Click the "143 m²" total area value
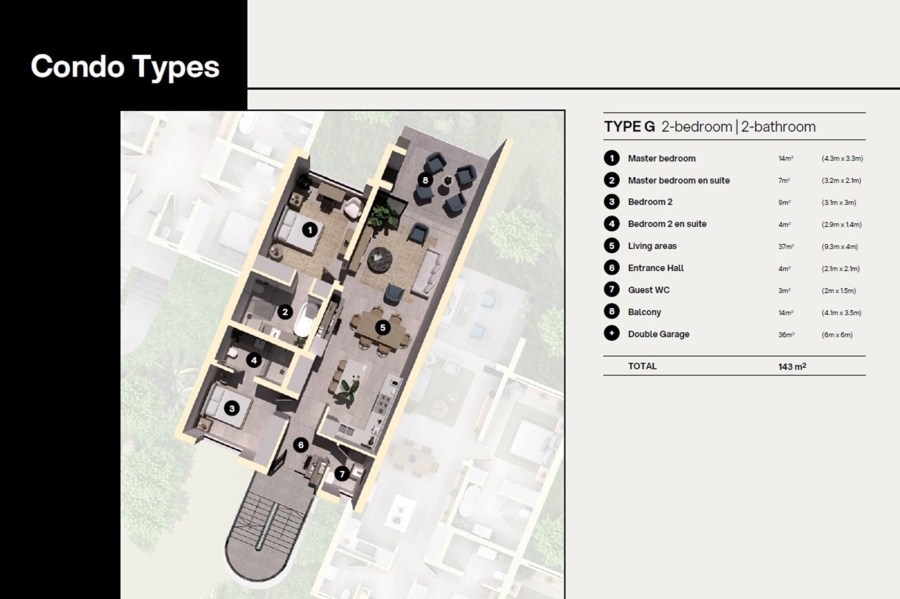 [792, 366]
